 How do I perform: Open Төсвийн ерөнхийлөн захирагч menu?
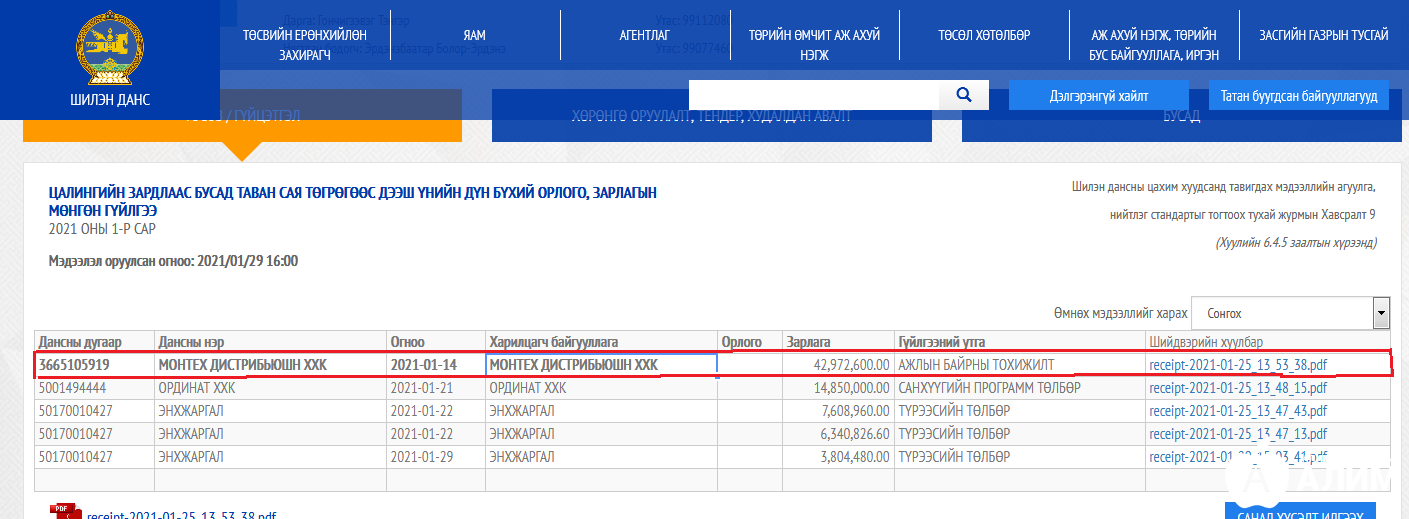coord(305,45)
